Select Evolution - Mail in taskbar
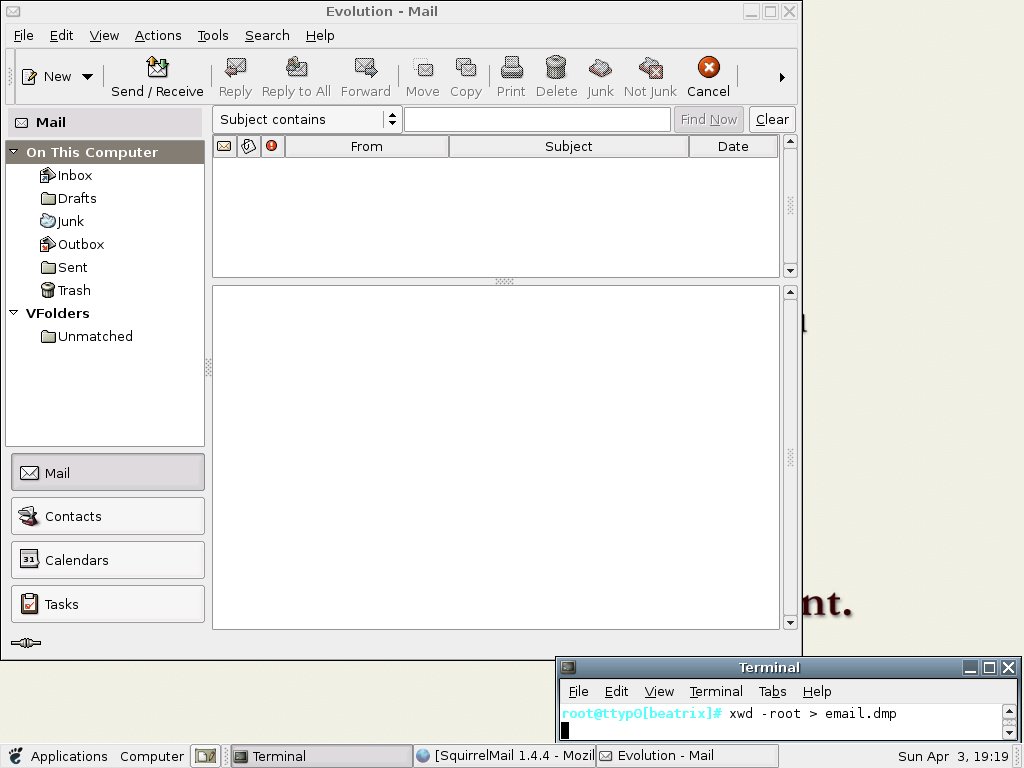Viewport: 1024px width, 768px height. pos(688,756)
